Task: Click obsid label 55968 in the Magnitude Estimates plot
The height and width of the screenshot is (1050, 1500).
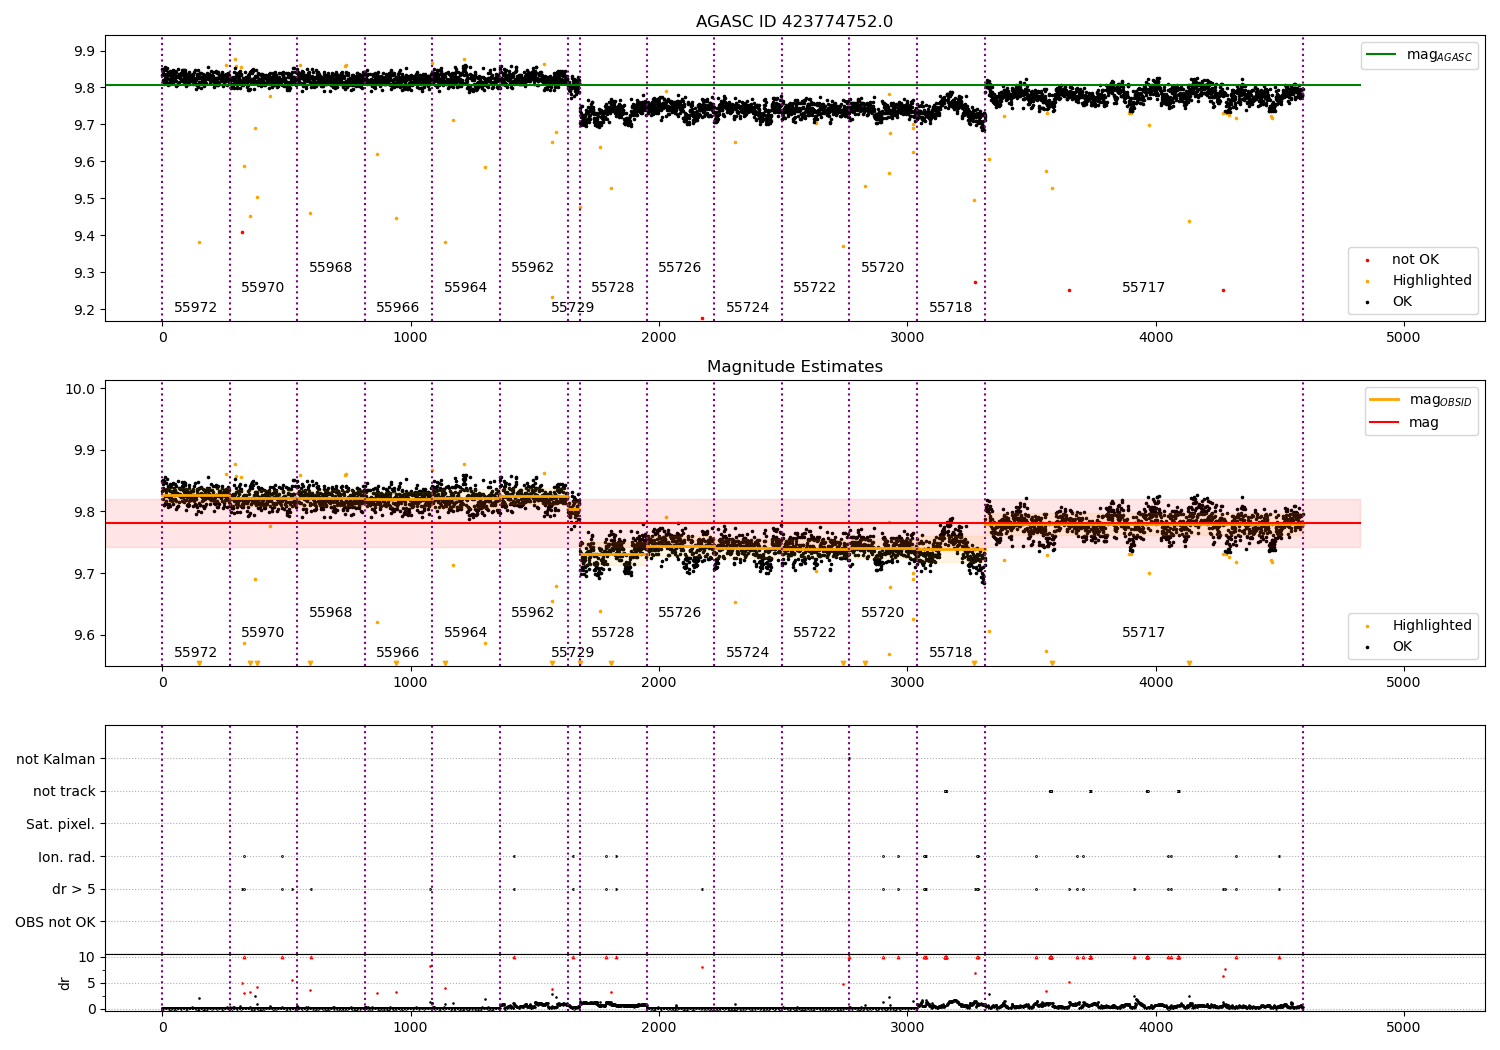Action: 331,613
